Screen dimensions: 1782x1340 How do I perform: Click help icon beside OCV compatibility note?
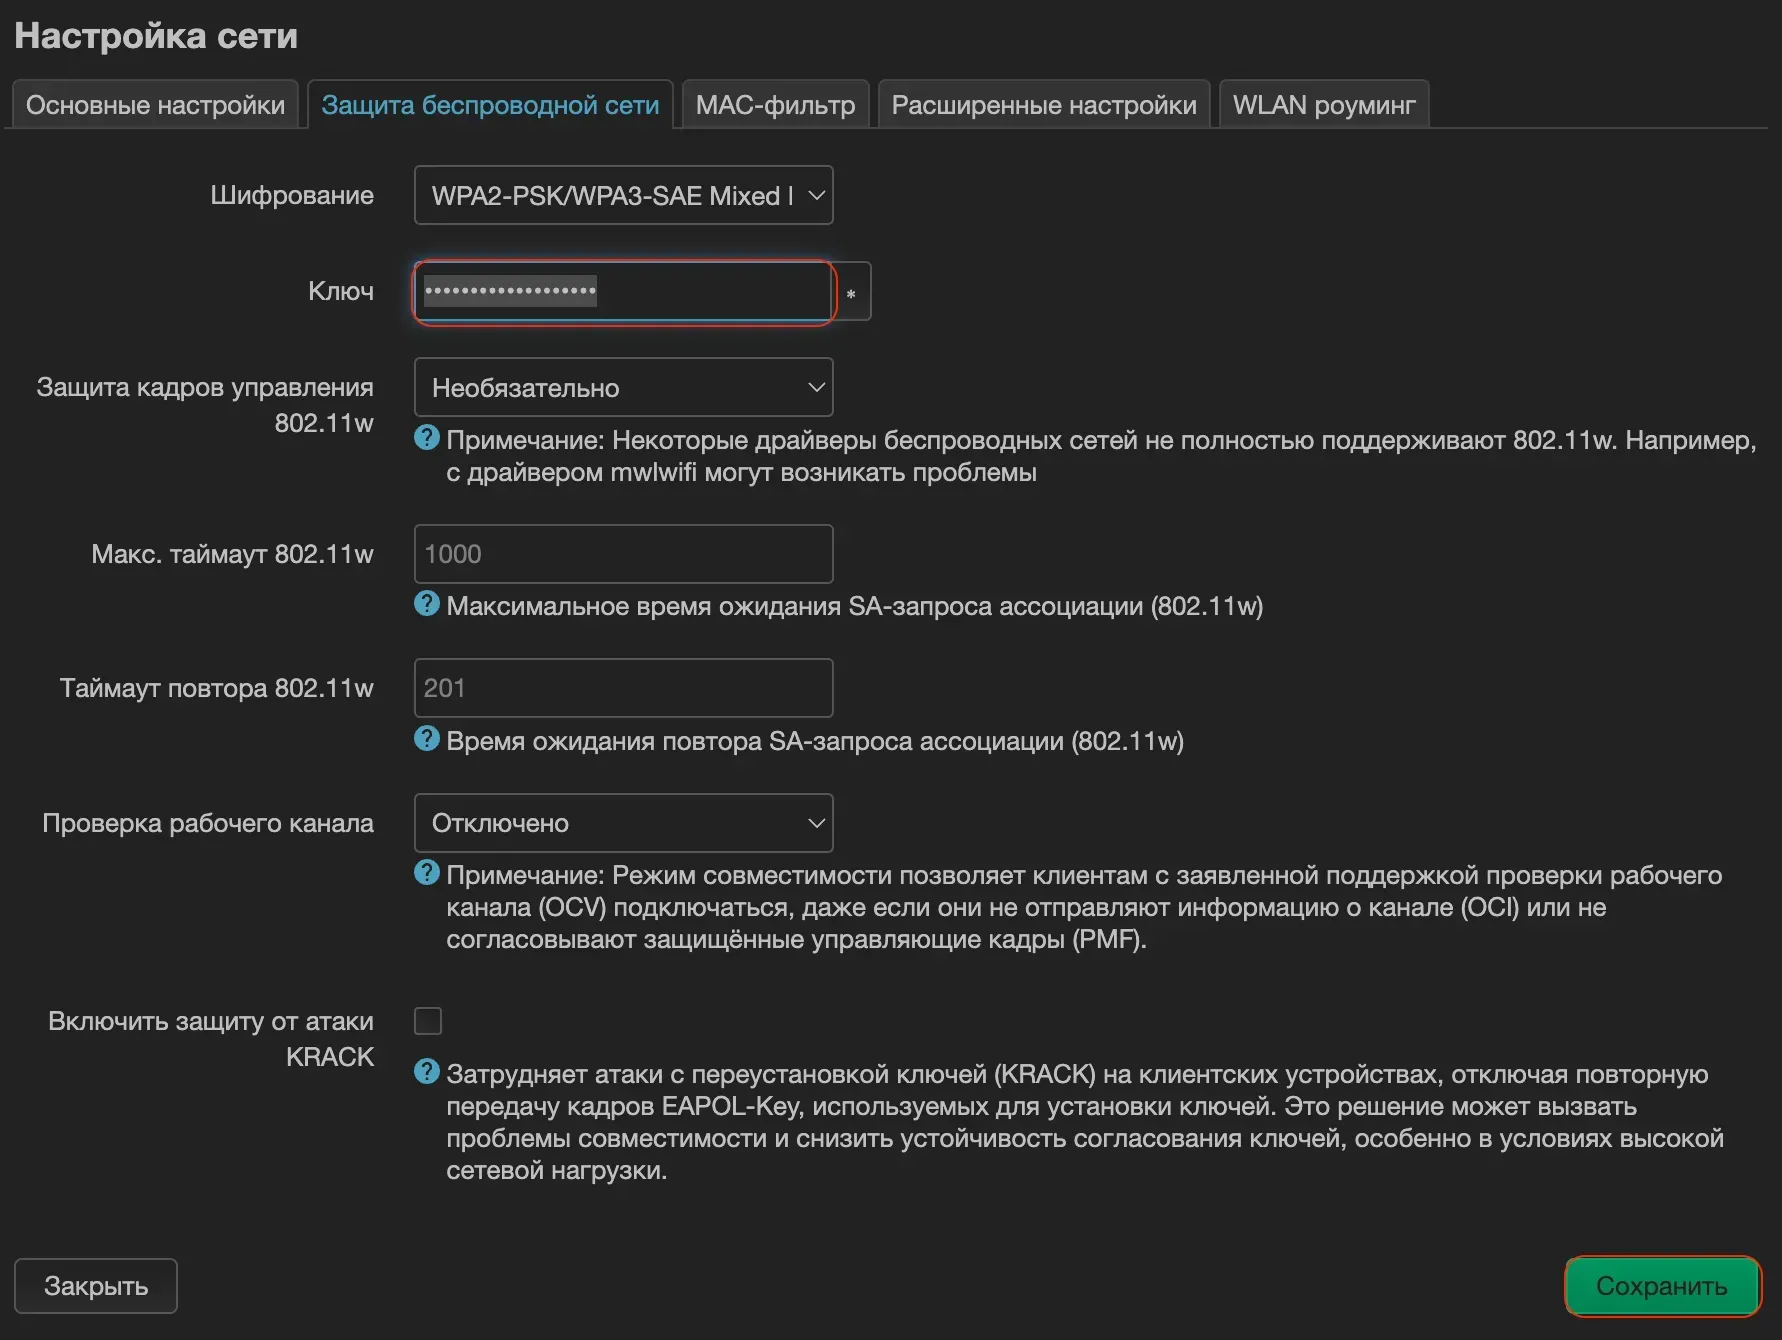click(427, 873)
